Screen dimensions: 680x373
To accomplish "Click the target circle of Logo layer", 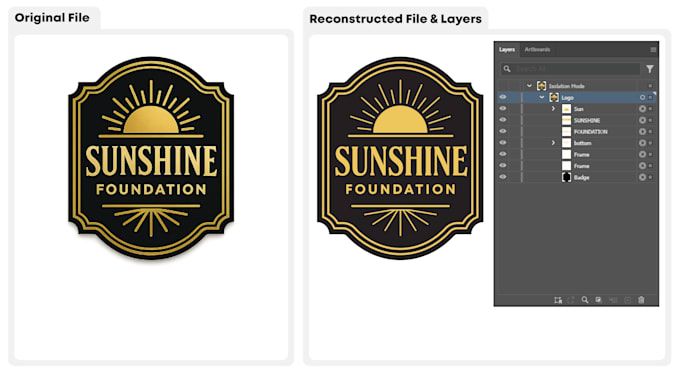I will (x=642, y=98).
